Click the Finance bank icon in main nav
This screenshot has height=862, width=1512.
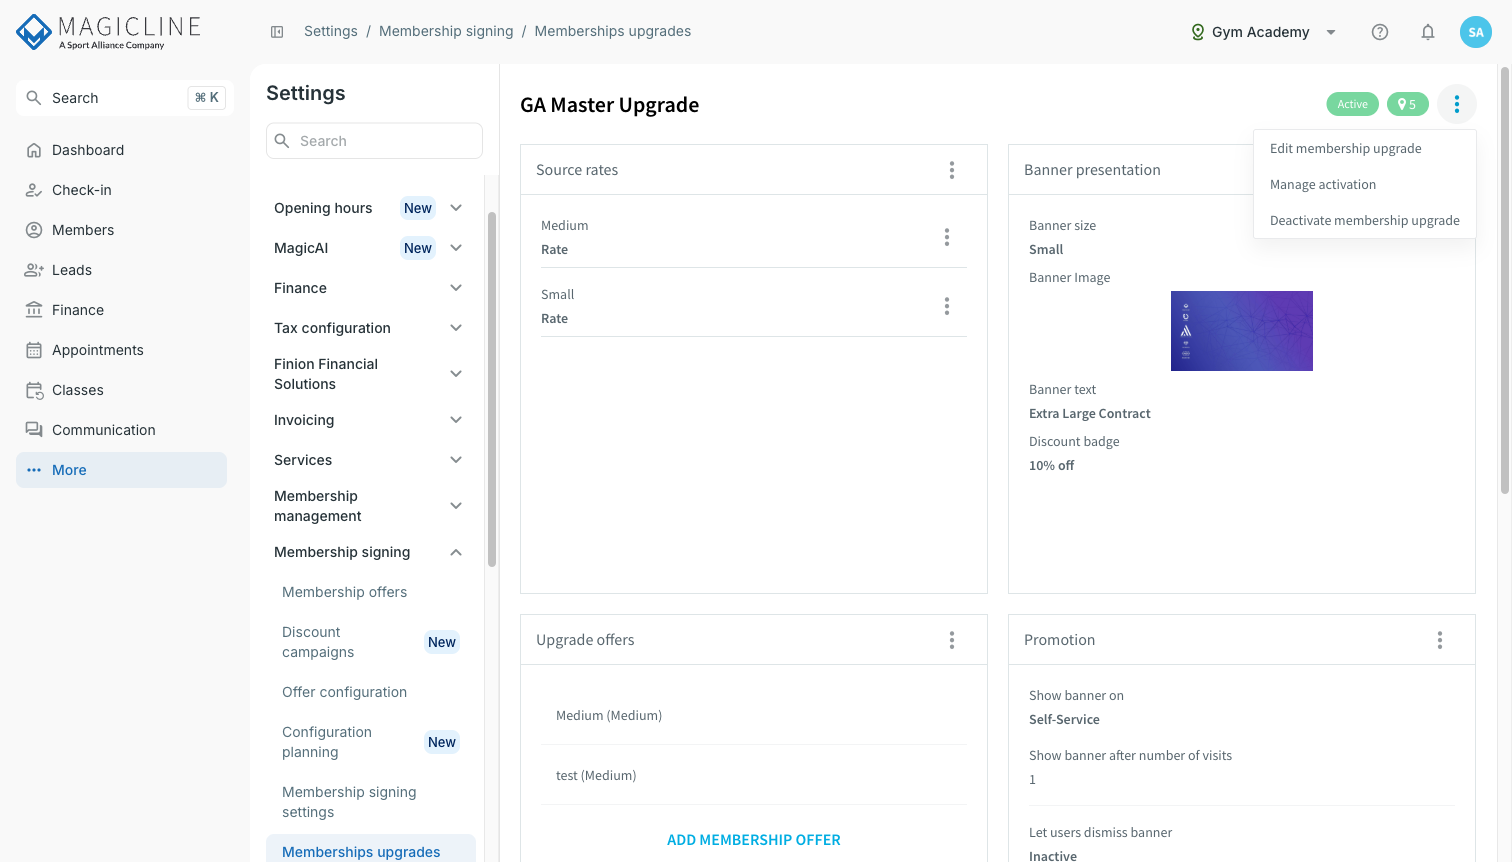tap(34, 310)
